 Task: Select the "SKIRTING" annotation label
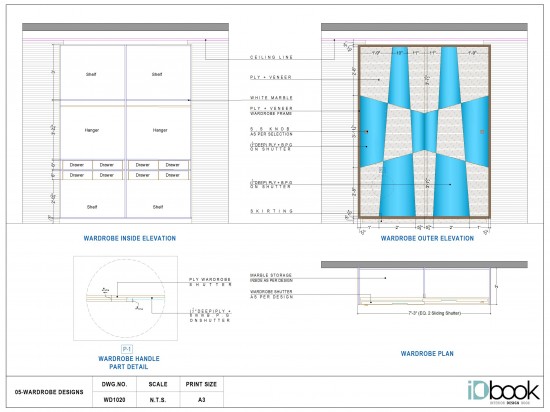[x=271, y=211]
